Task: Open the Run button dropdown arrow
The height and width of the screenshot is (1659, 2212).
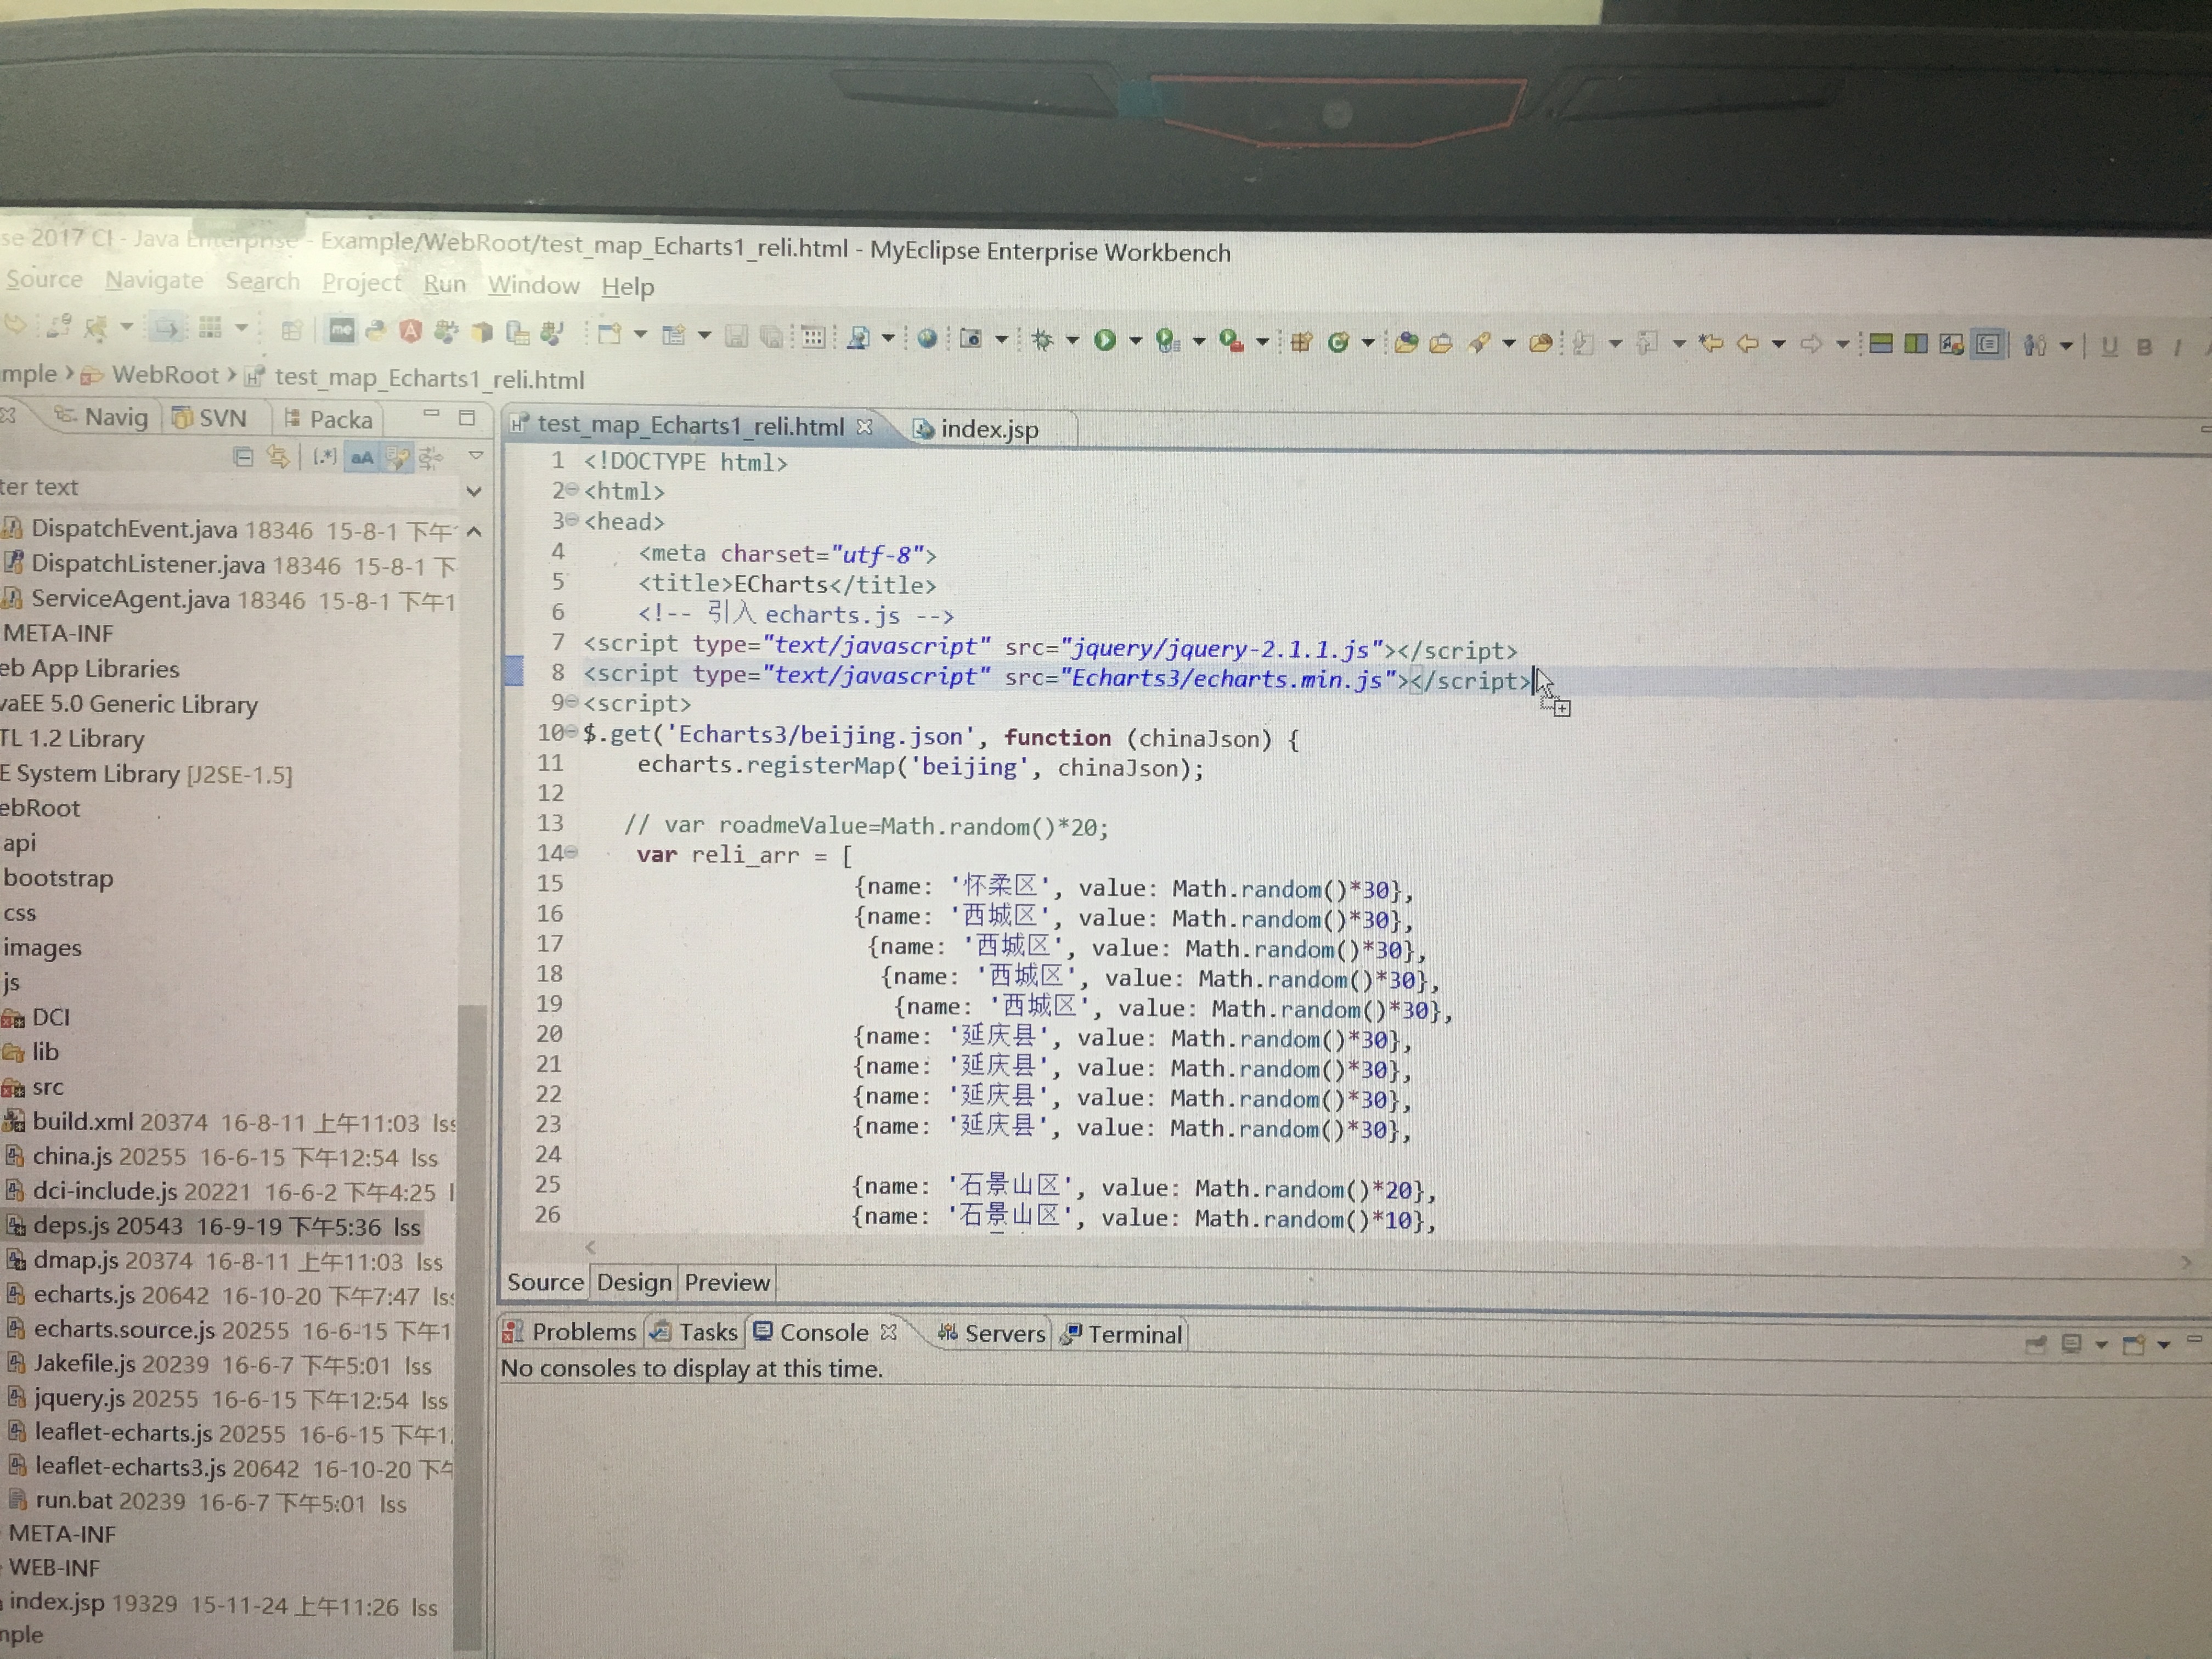Action: click(x=1135, y=341)
